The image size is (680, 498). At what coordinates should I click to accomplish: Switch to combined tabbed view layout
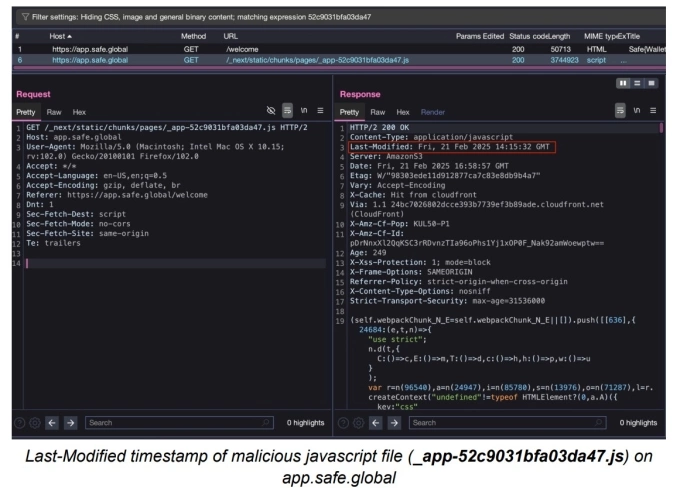pos(653,88)
